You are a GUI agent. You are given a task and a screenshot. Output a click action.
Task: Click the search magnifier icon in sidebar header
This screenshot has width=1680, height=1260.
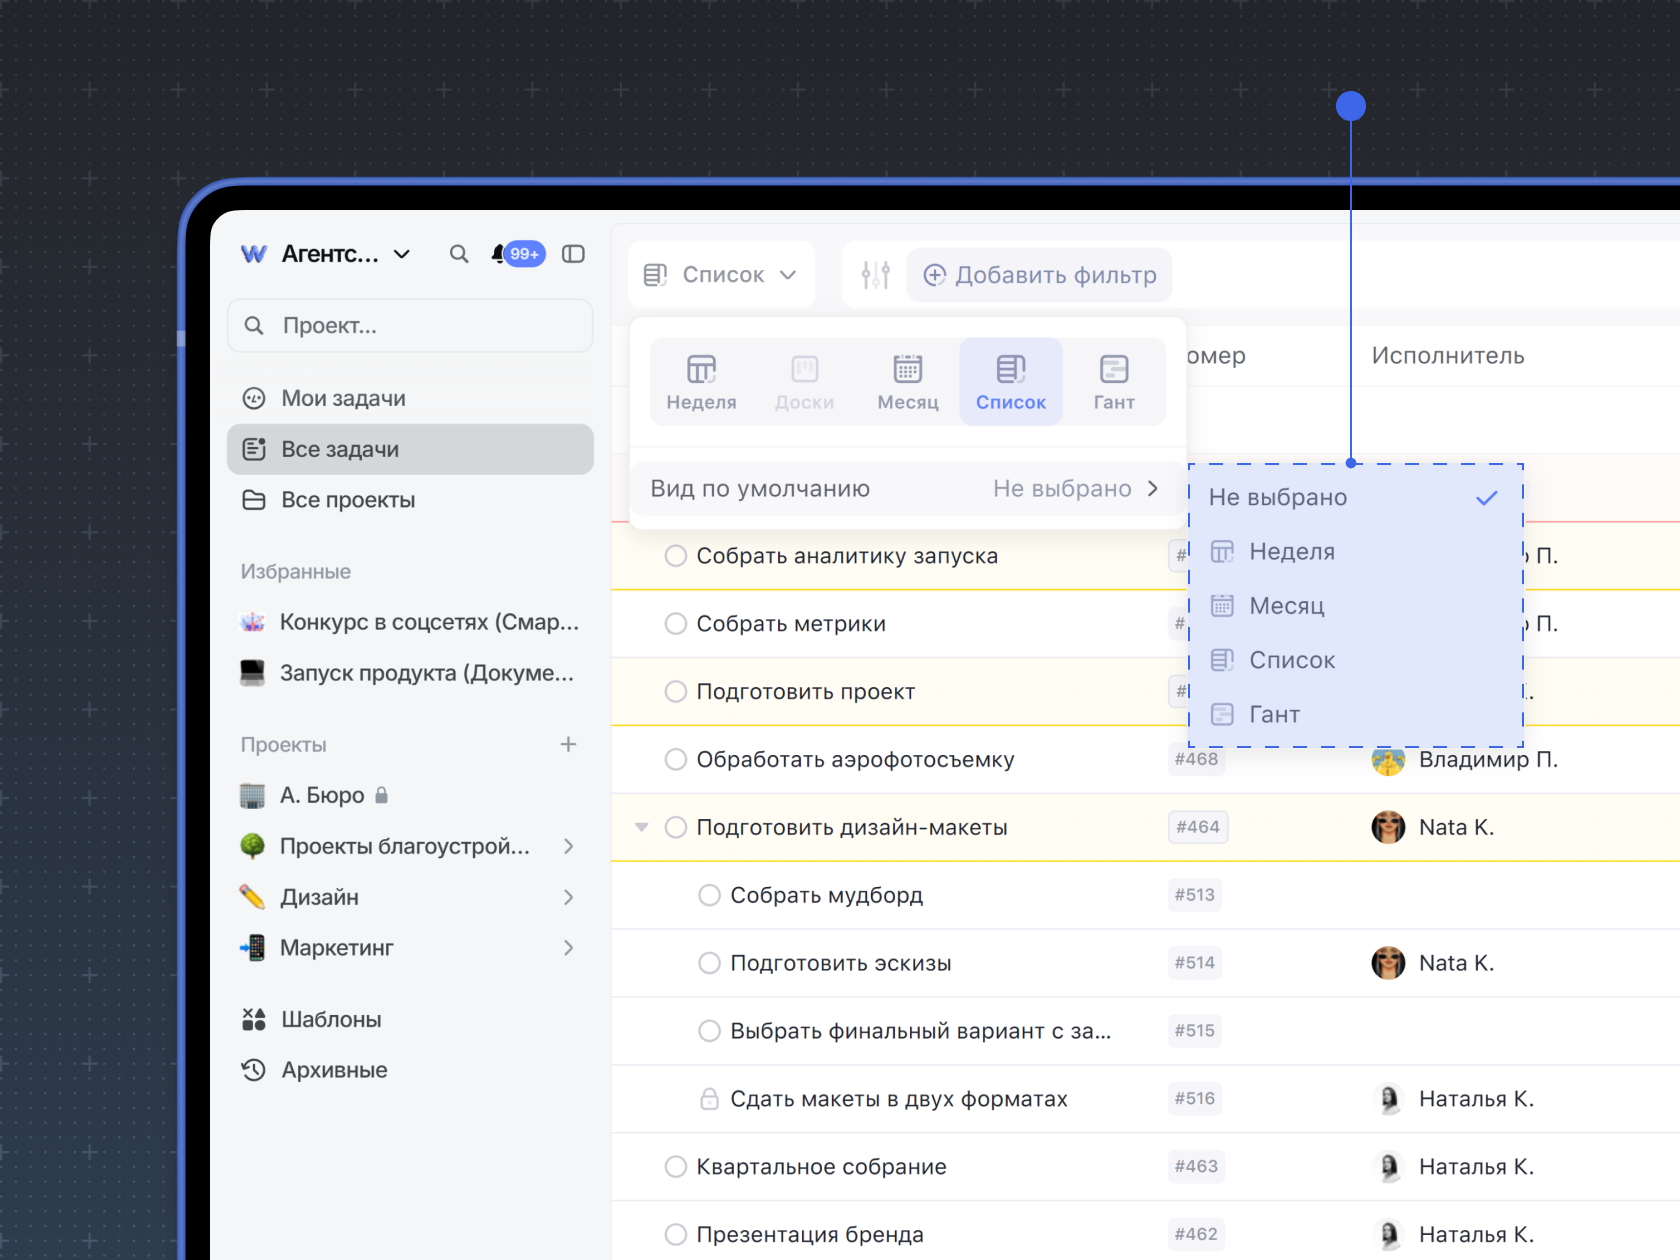pyautogui.click(x=458, y=254)
